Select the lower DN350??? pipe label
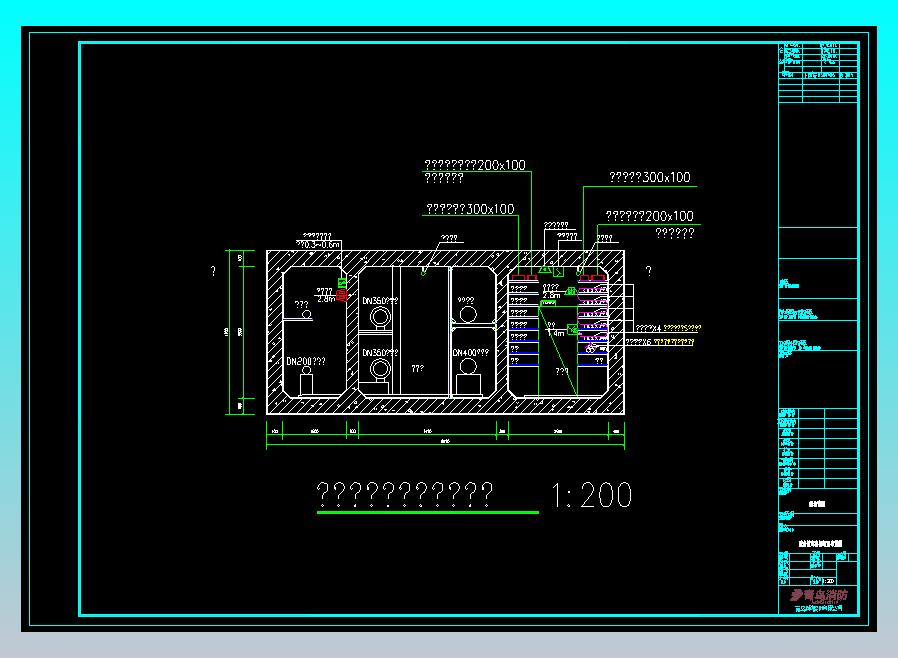 [380, 353]
